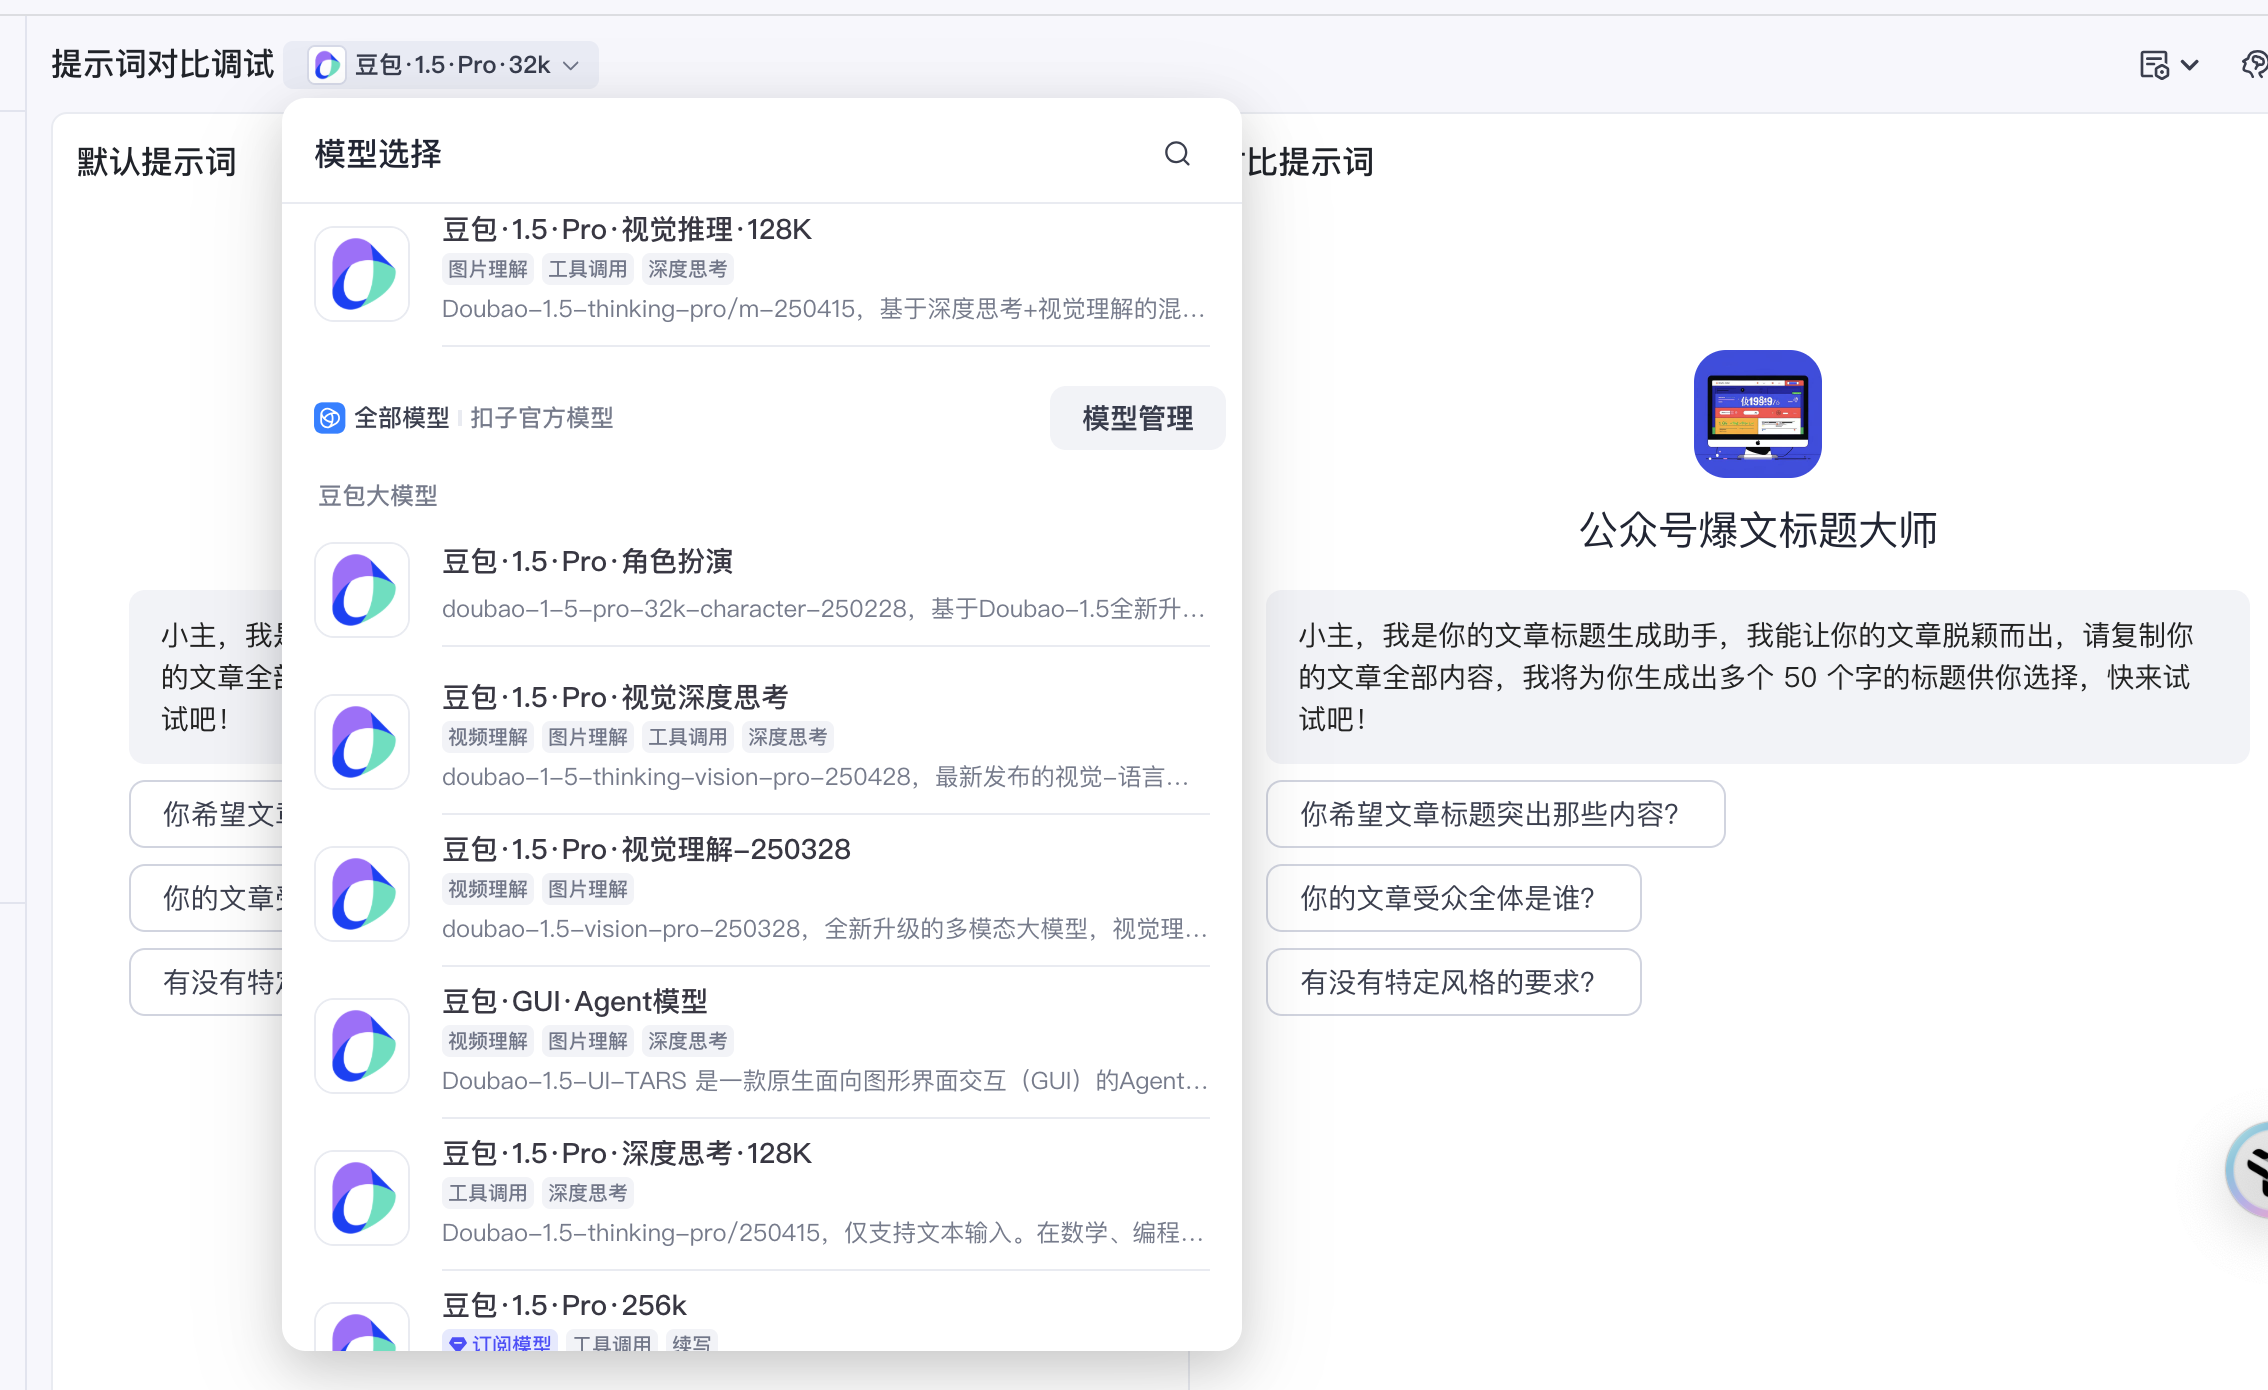Select 豆包·GUI·Agent模型 icon
Viewport: 2268px width, 1390px height.
tap(362, 1046)
